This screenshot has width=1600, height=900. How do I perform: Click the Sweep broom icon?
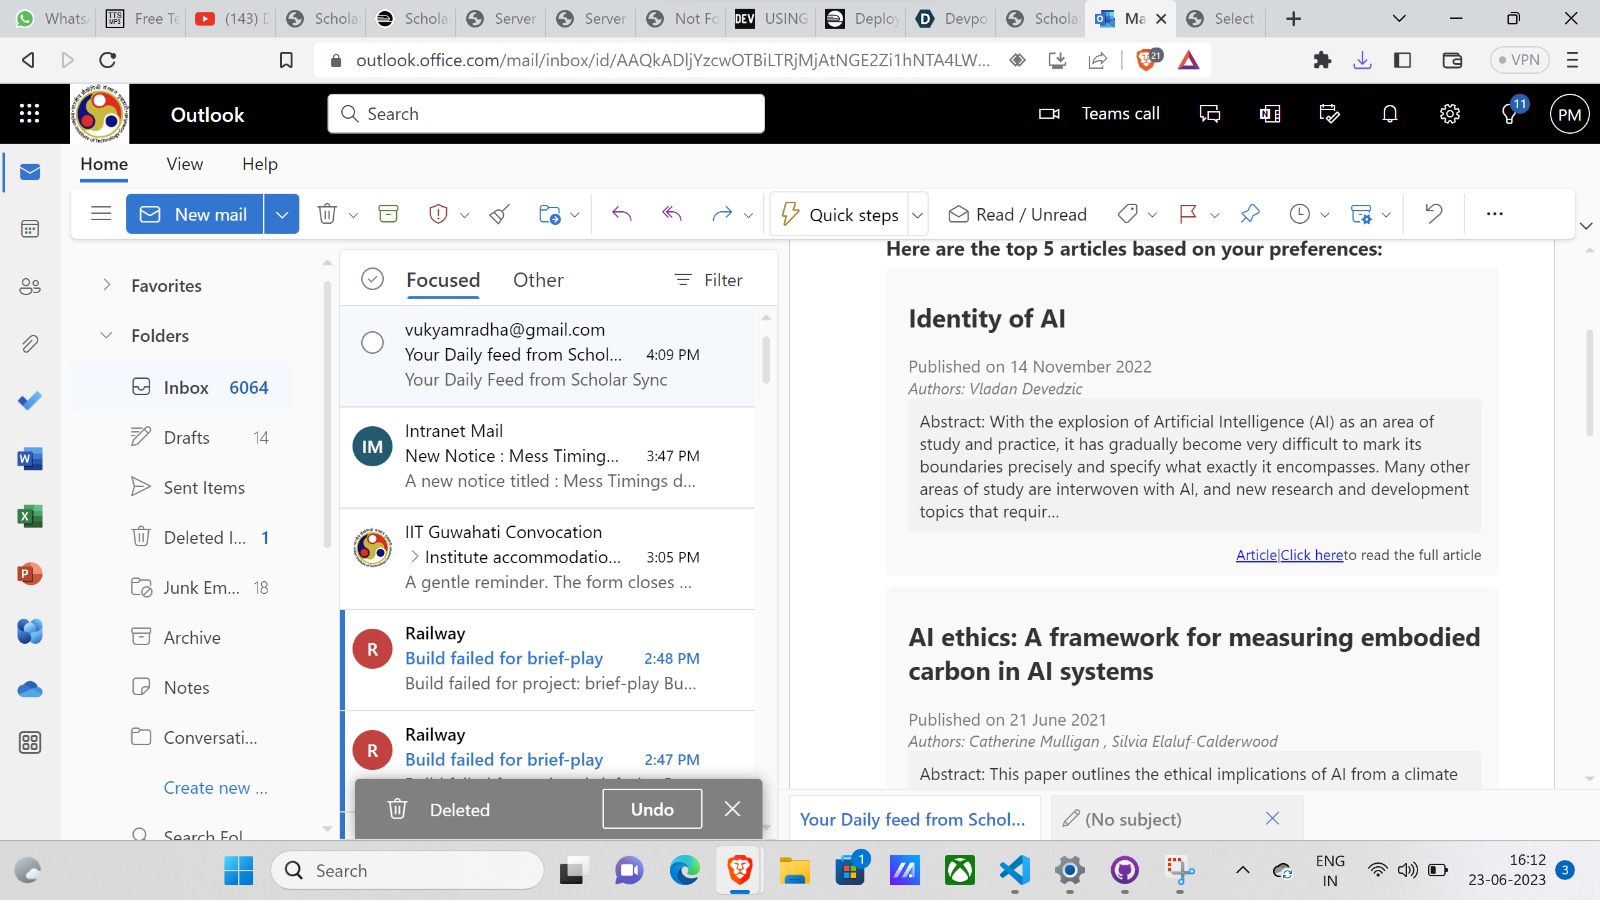click(500, 214)
